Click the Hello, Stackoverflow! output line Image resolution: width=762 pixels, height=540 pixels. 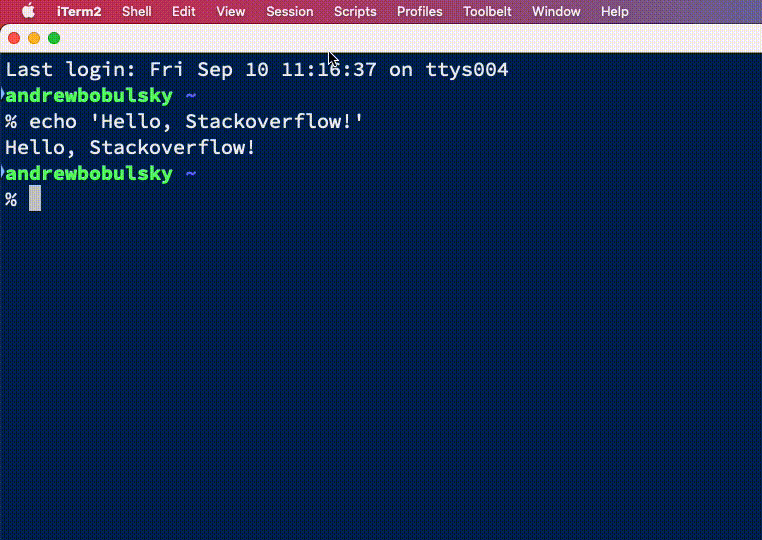(130, 148)
